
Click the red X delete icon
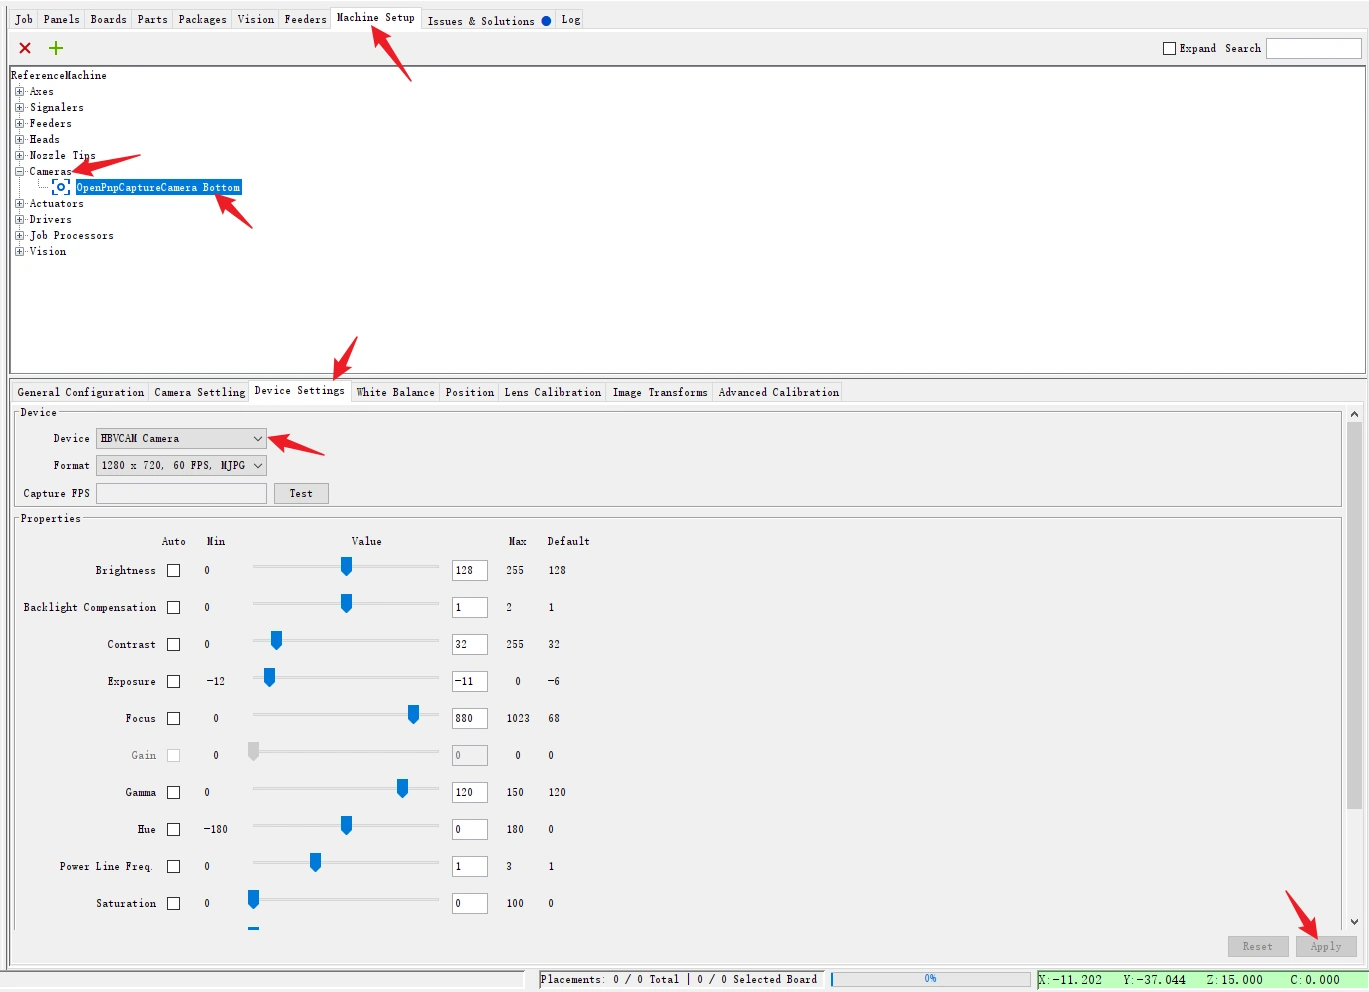coord(25,48)
